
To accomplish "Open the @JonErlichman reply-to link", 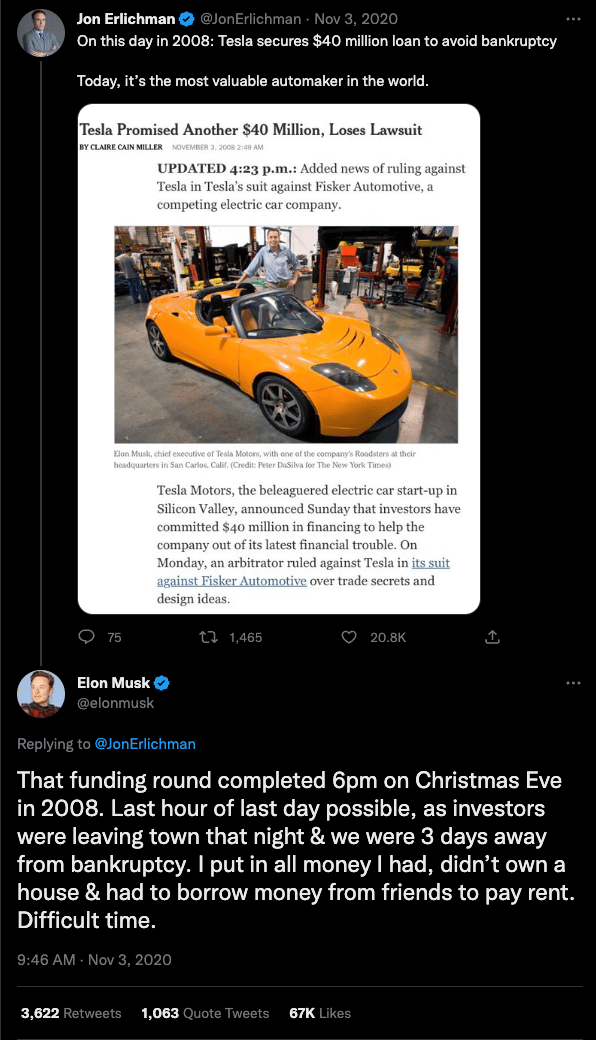I will (x=145, y=744).
